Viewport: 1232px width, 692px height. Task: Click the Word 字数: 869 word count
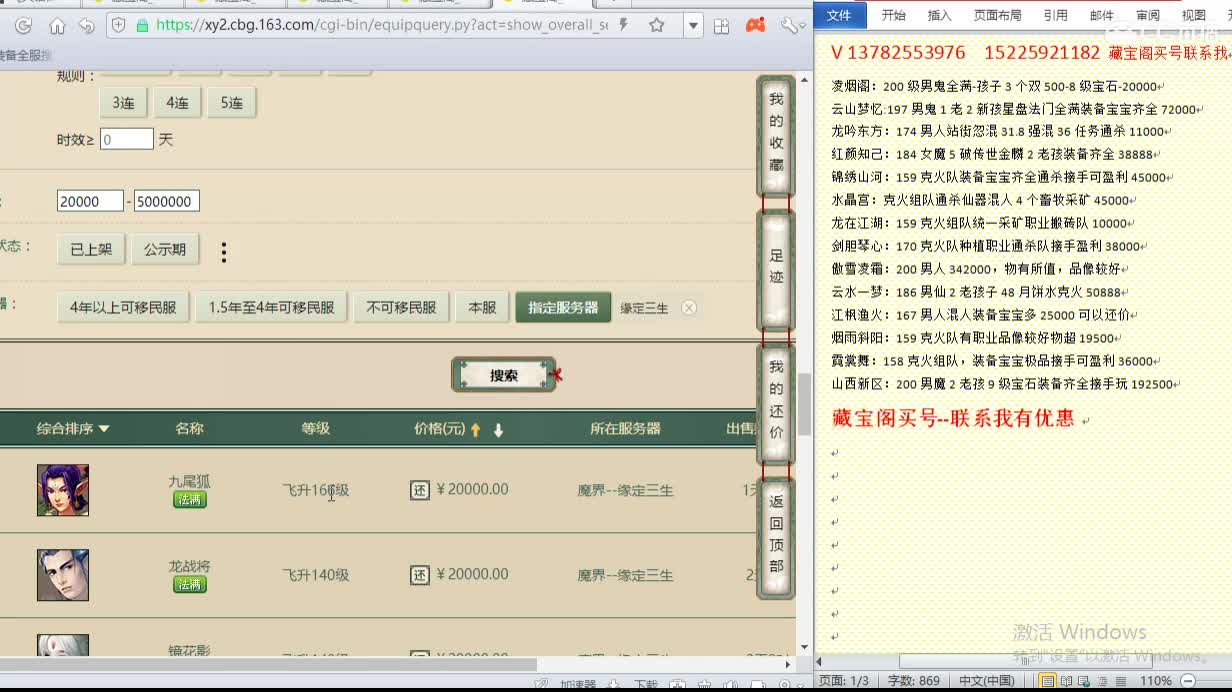[914, 681]
